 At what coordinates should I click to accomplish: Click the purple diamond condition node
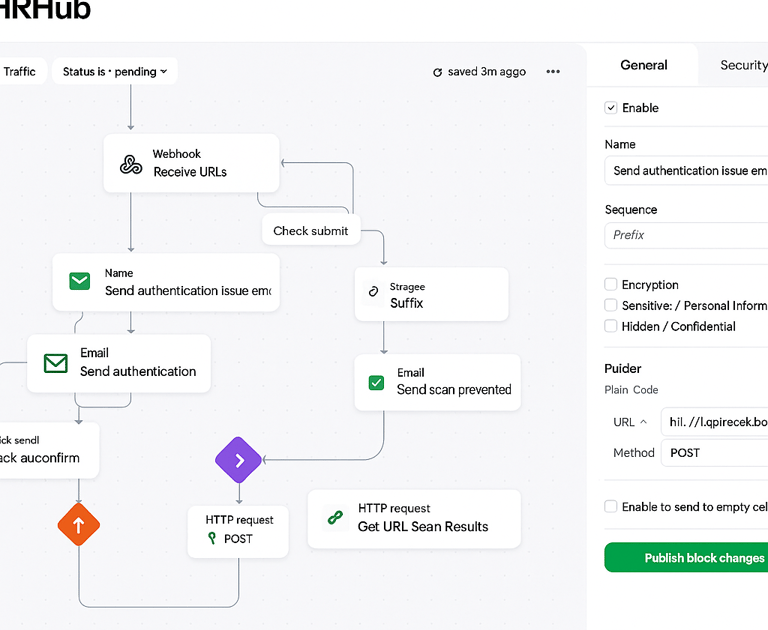pos(238,461)
